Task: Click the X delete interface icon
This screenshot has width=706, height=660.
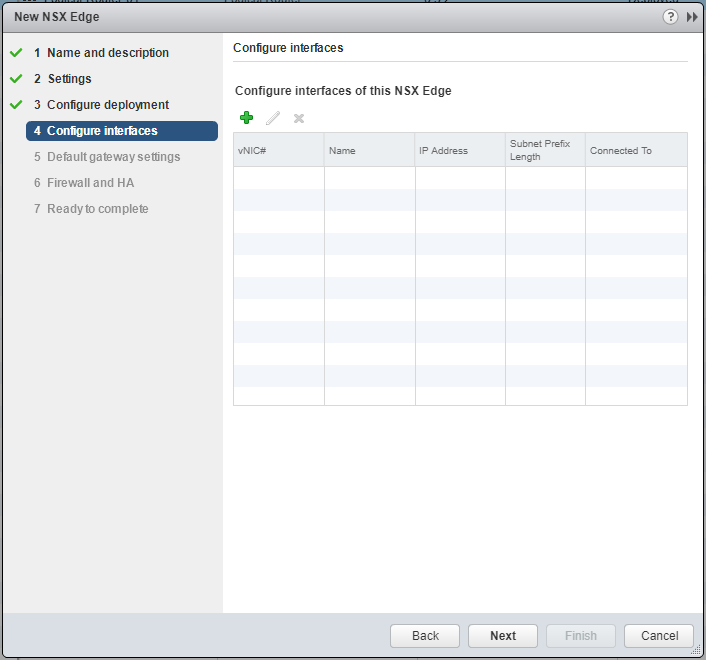Action: coord(299,118)
